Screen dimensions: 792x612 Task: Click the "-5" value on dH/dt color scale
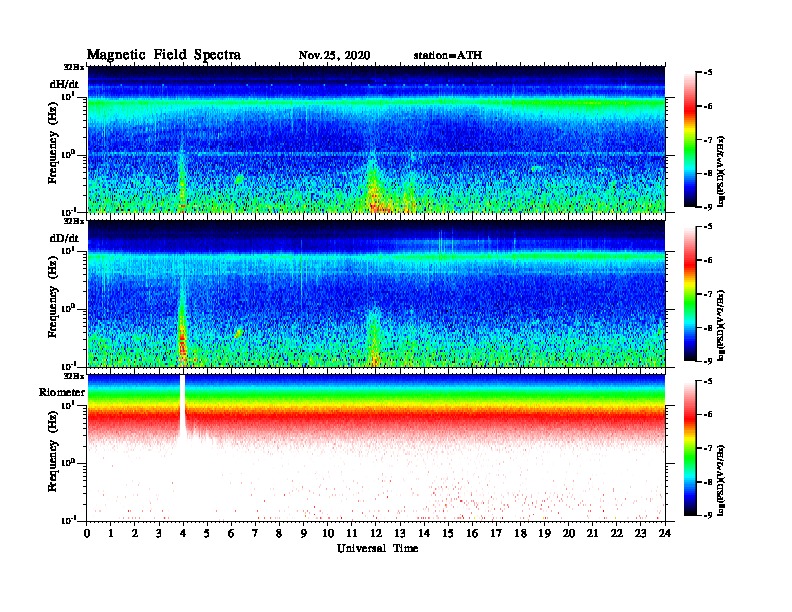pyautogui.click(x=707, y=73)
